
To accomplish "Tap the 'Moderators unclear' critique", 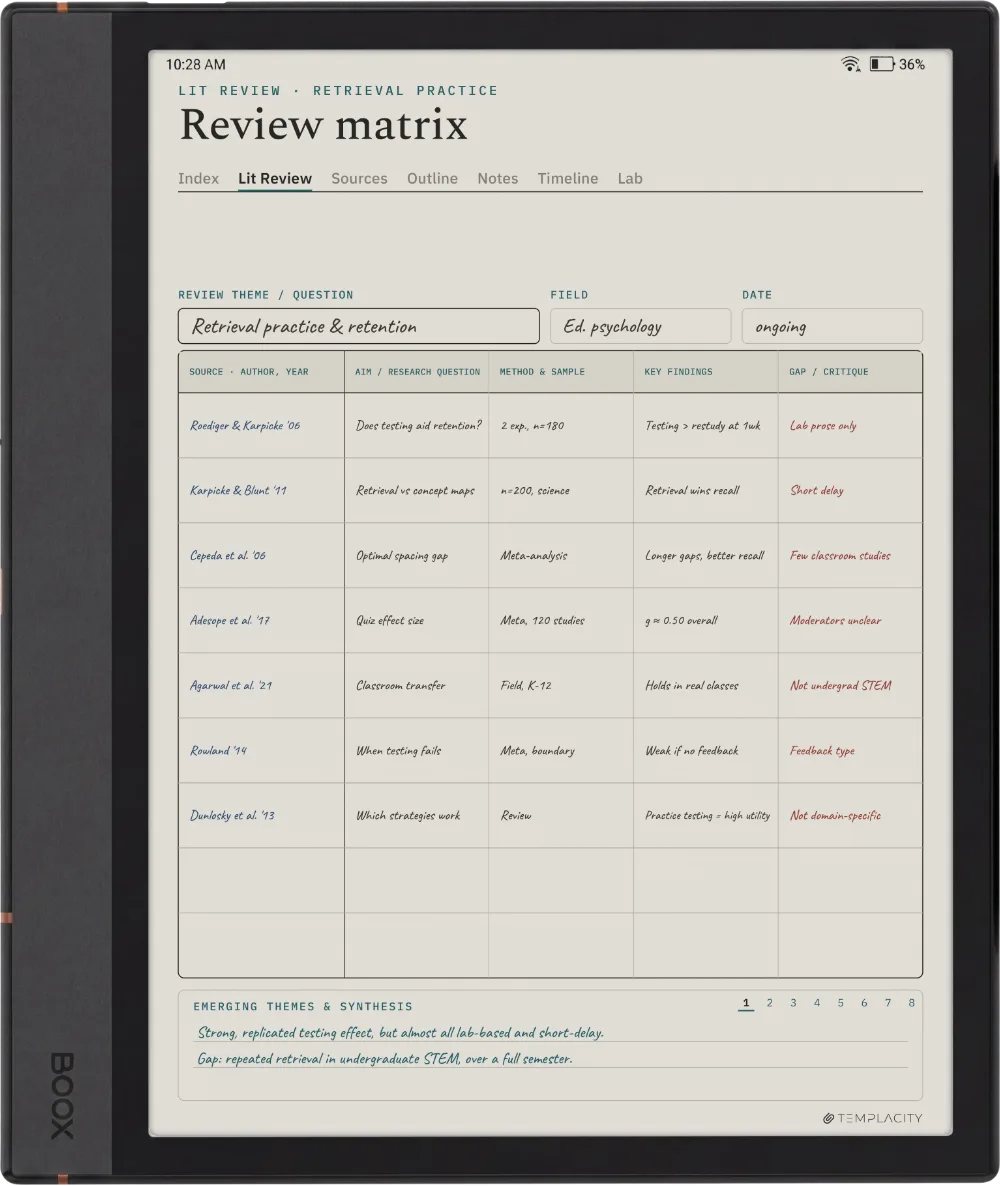I will 850,620.
